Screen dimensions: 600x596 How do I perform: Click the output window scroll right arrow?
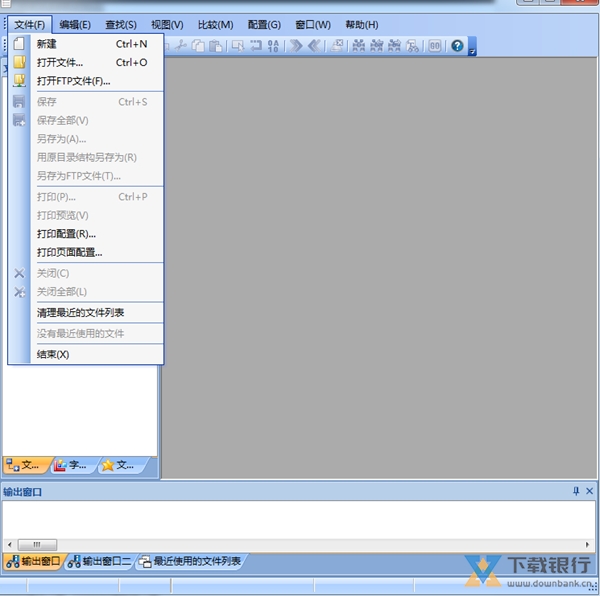(587, 544)
